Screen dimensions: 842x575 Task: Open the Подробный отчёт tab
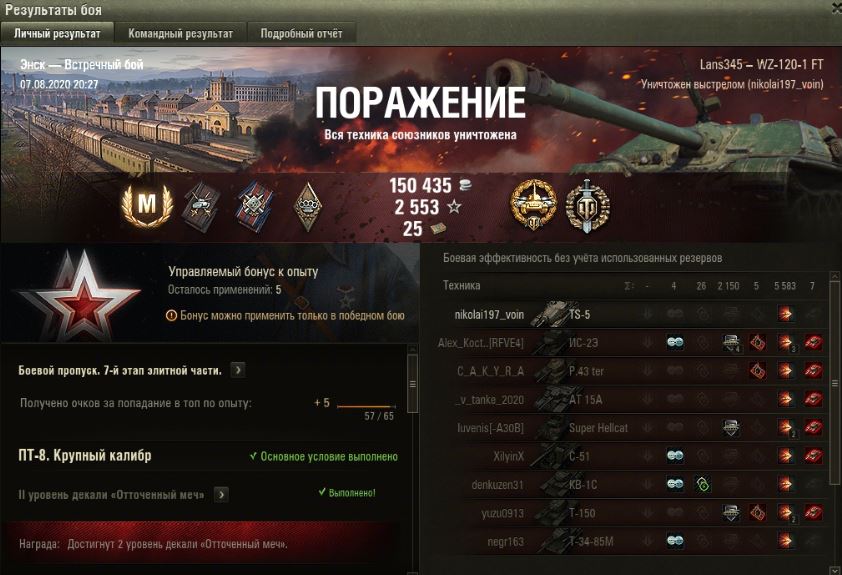301,33
